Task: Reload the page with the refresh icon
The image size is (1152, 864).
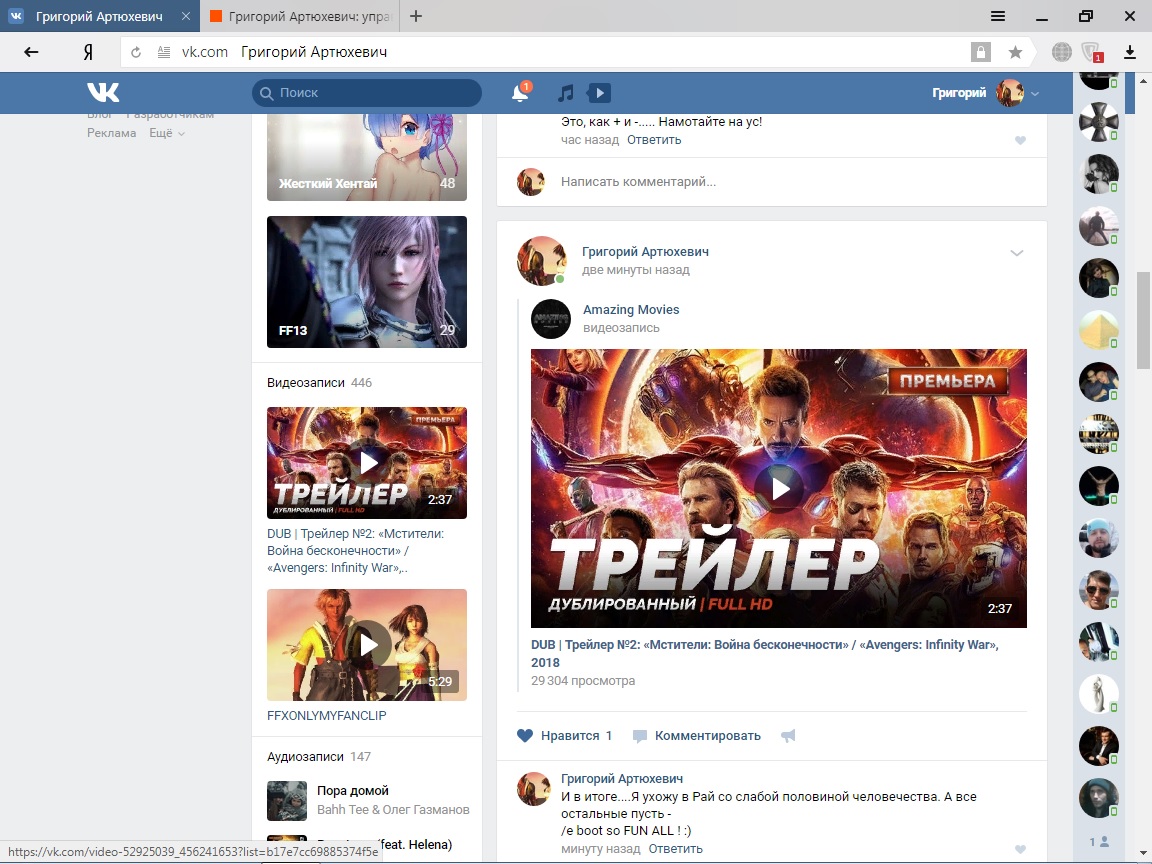Action: (136, 52)
